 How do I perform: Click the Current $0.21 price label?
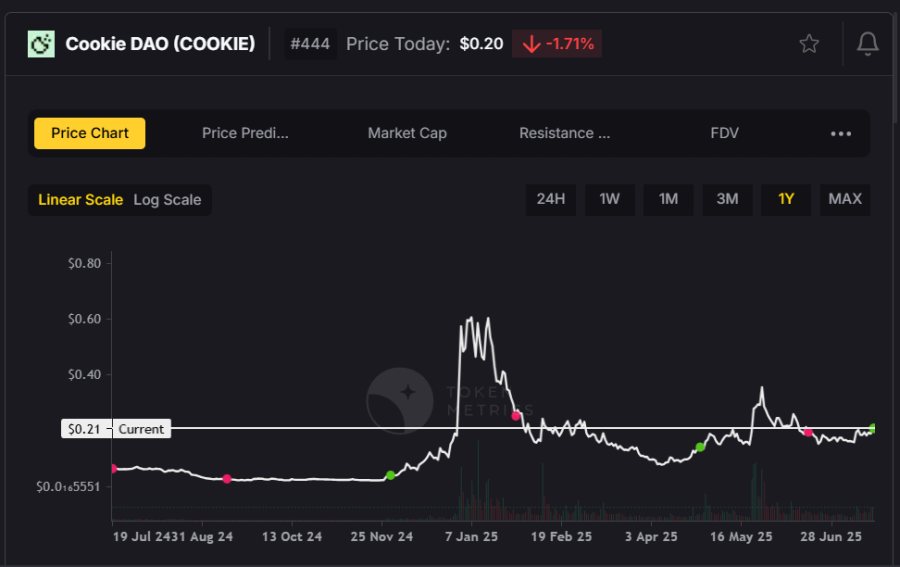116,429
